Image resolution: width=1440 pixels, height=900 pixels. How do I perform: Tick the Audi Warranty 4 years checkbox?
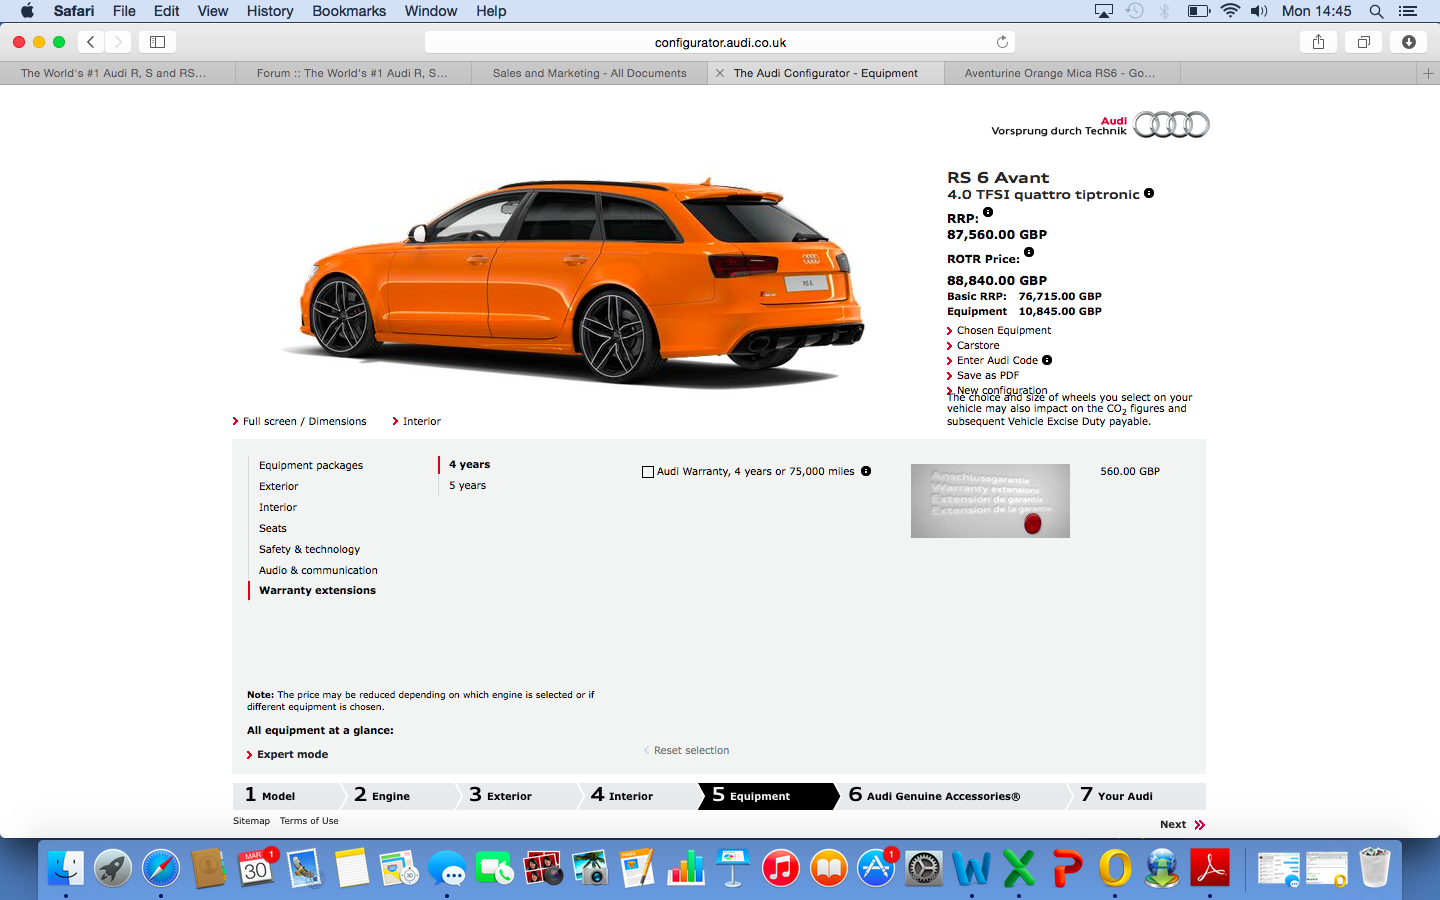coord(648,472)
